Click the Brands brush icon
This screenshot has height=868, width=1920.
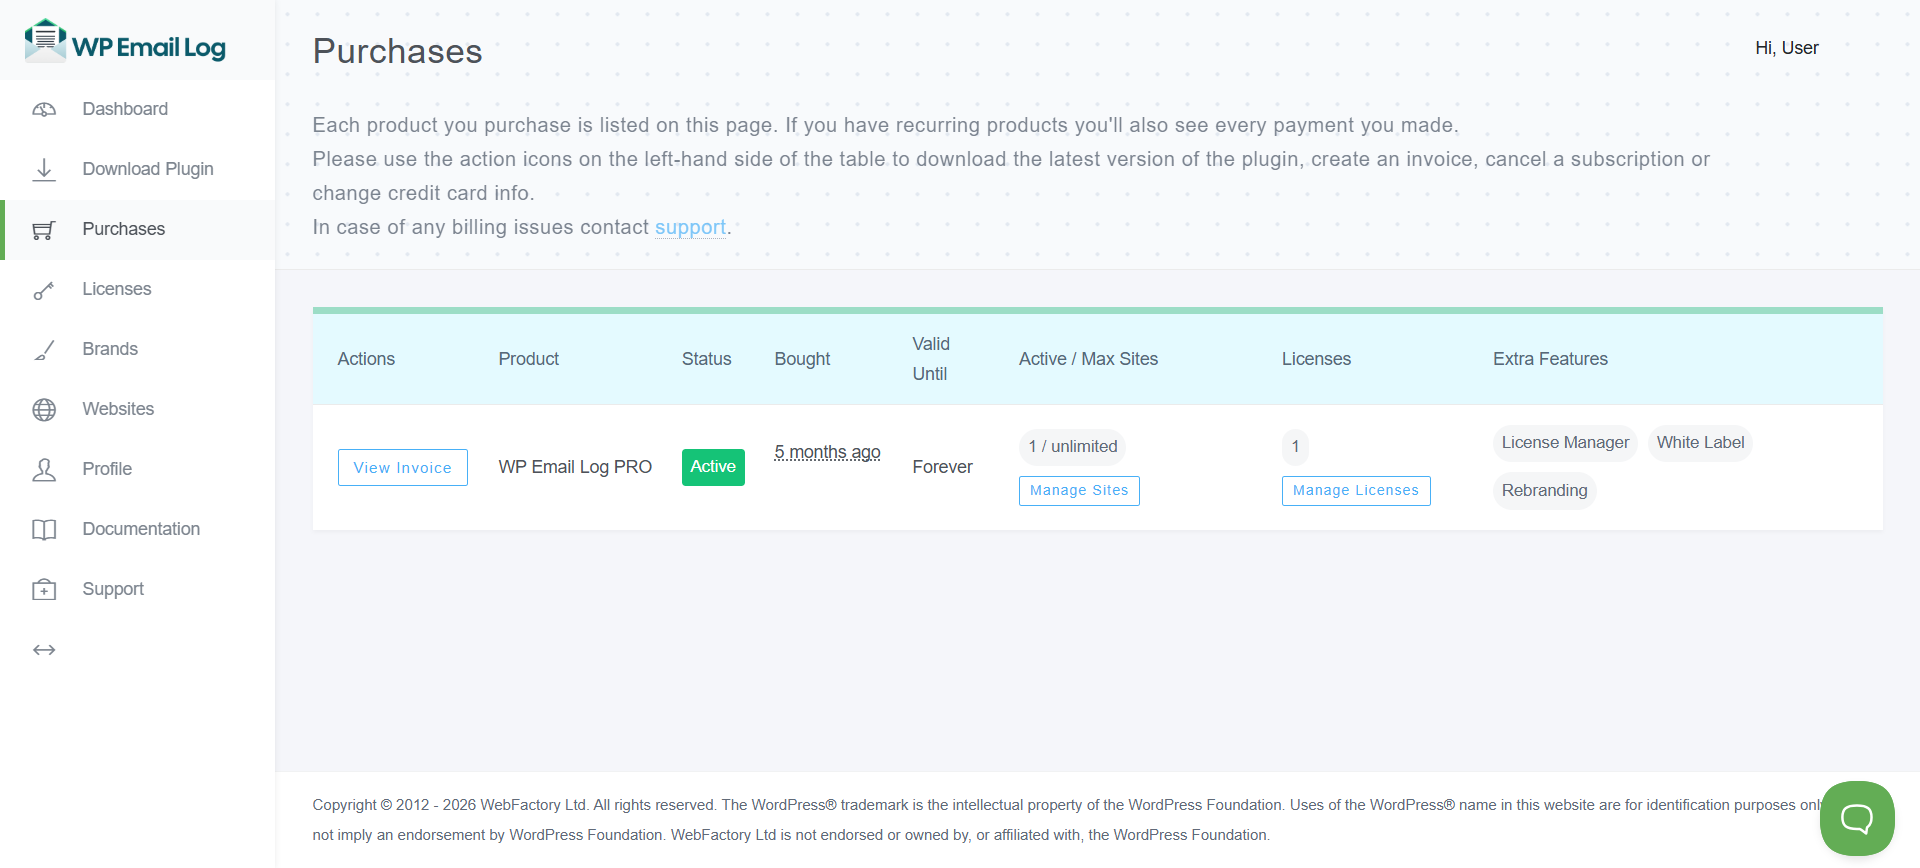point(44,350)
